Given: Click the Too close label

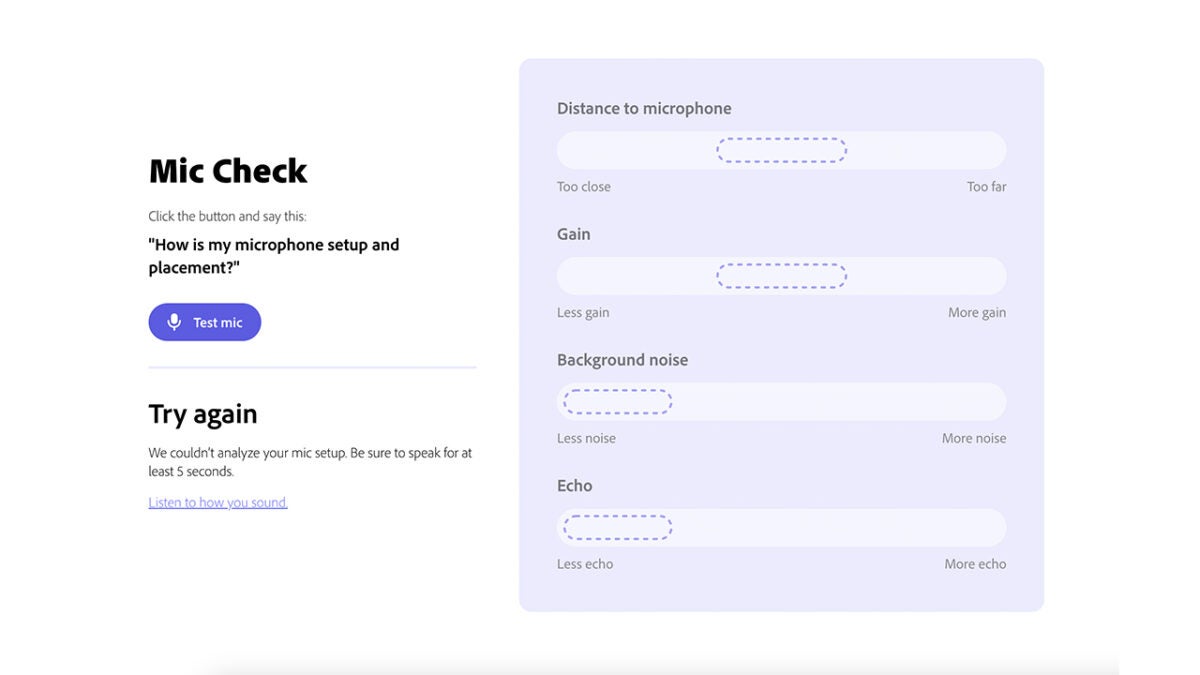Looking at the screenshot, I should coord(584,187).
